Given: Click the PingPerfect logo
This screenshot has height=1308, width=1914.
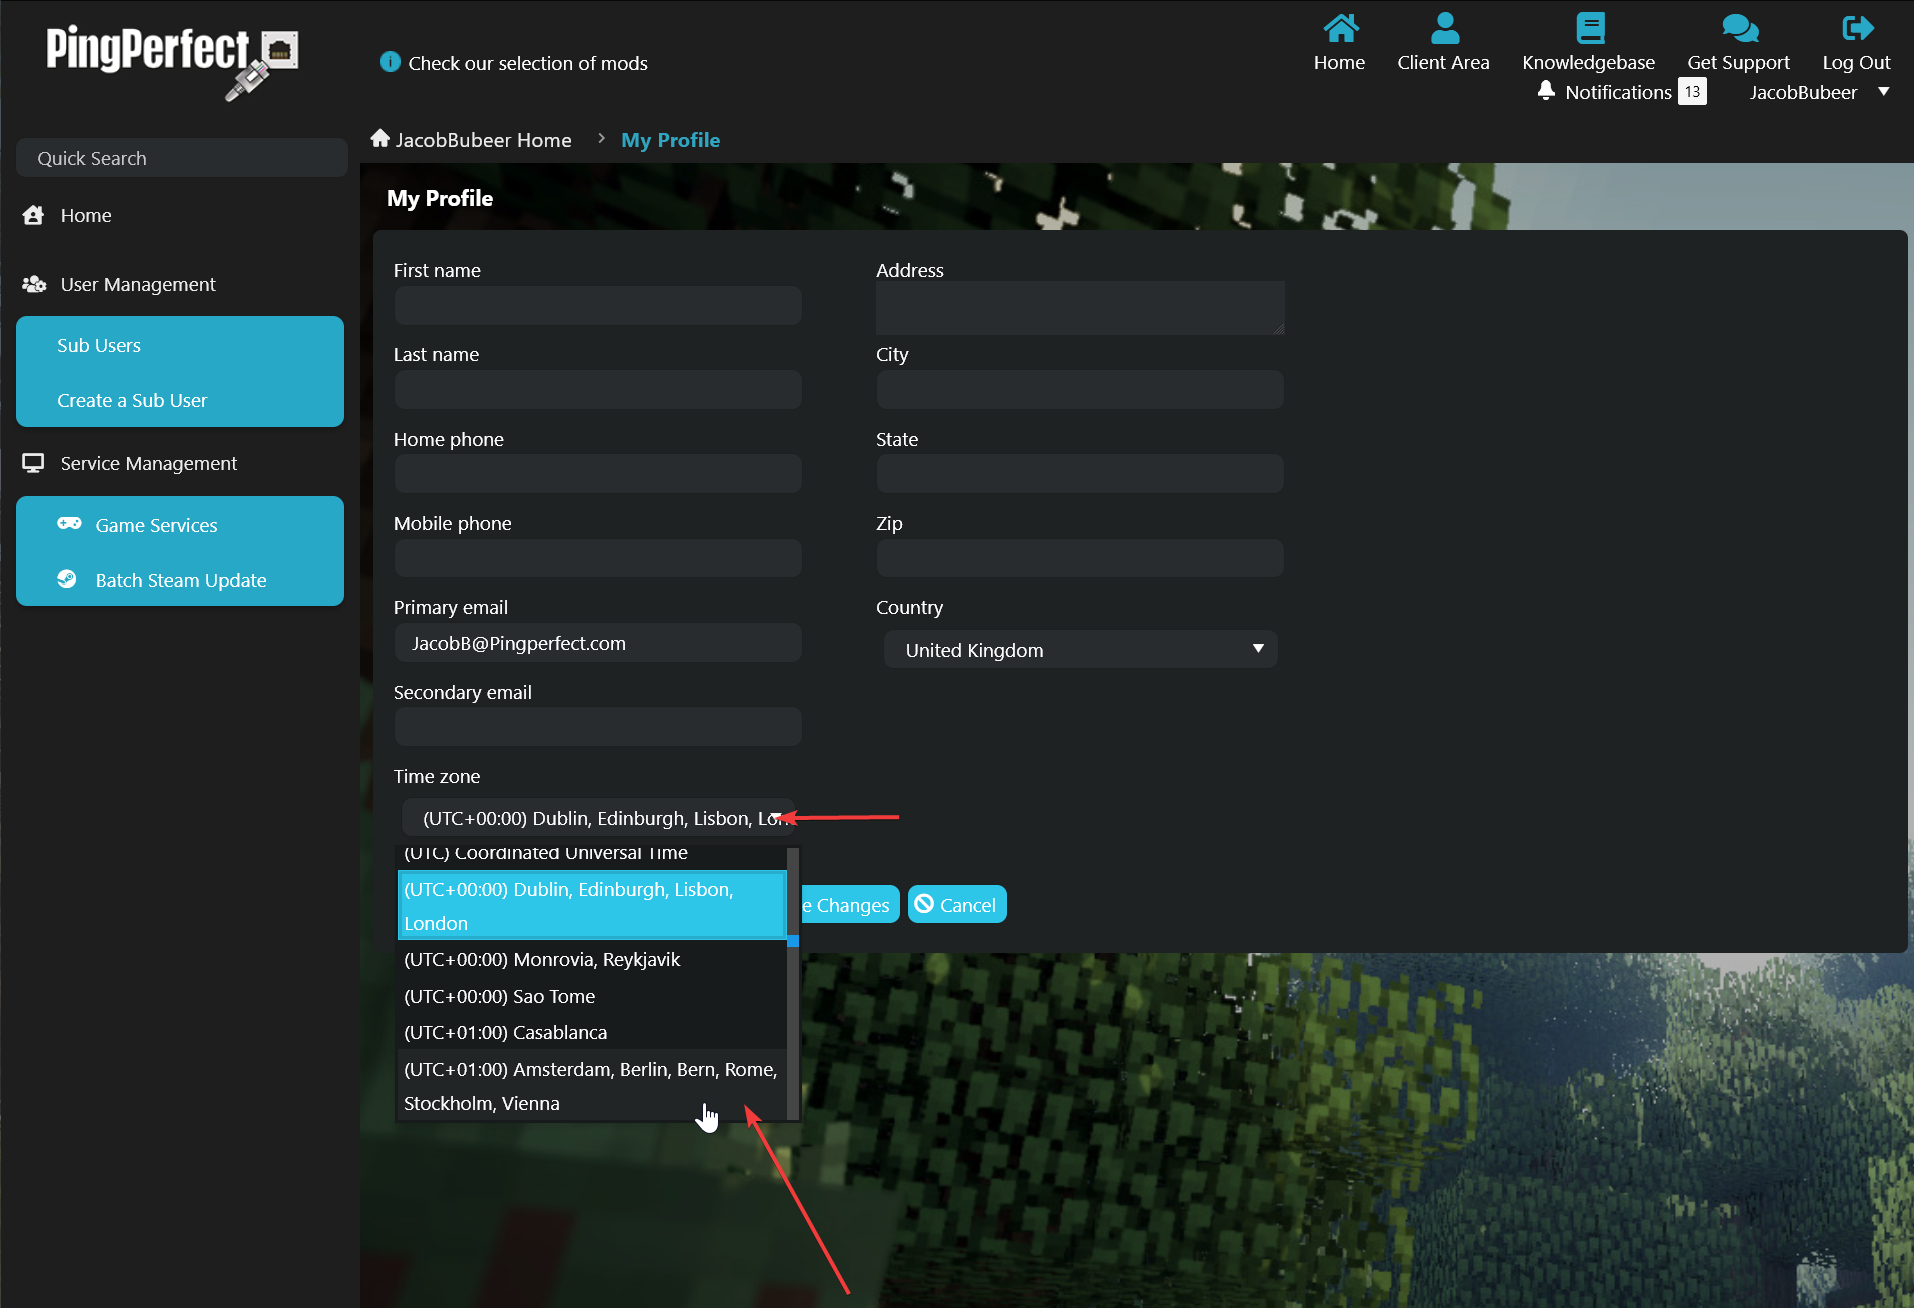Looking at the screenshot, I should tap(172, 62).
